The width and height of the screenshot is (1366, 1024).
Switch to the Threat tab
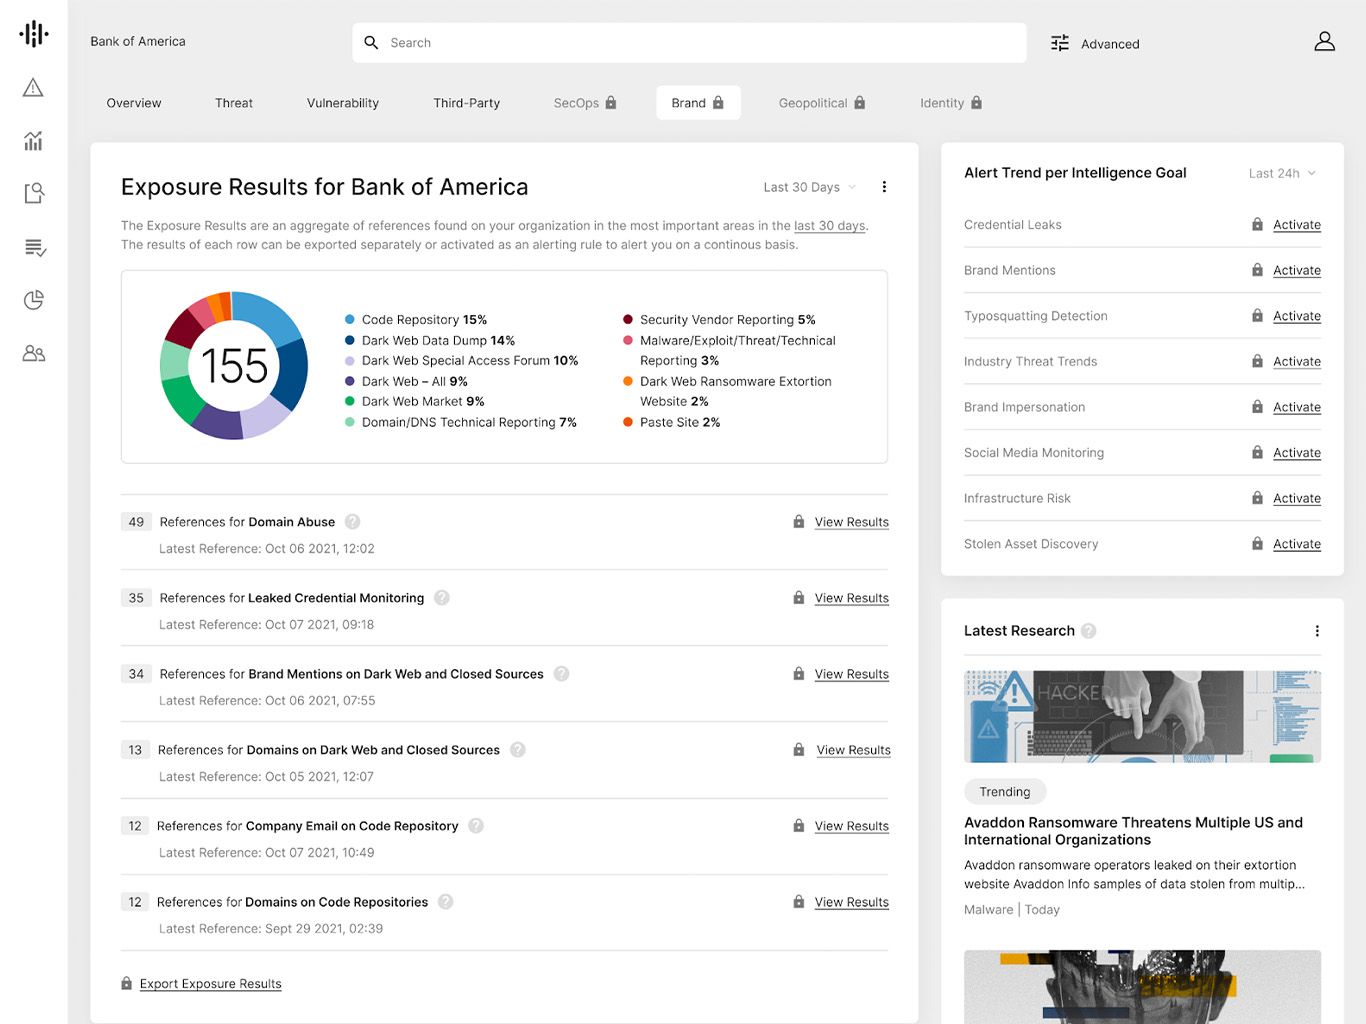[234, 103]
